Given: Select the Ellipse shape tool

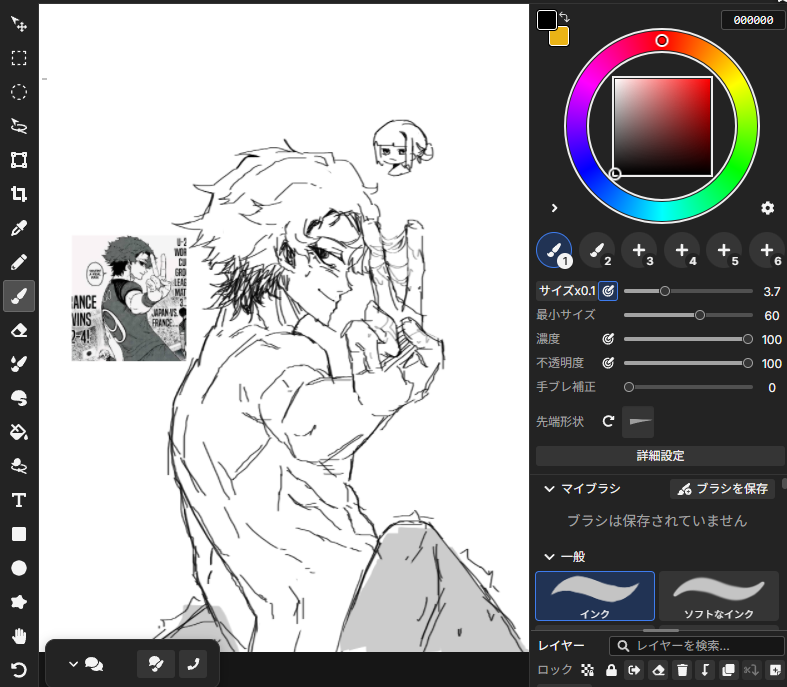Looking at the screenshot, I should (x=19, y=568).
